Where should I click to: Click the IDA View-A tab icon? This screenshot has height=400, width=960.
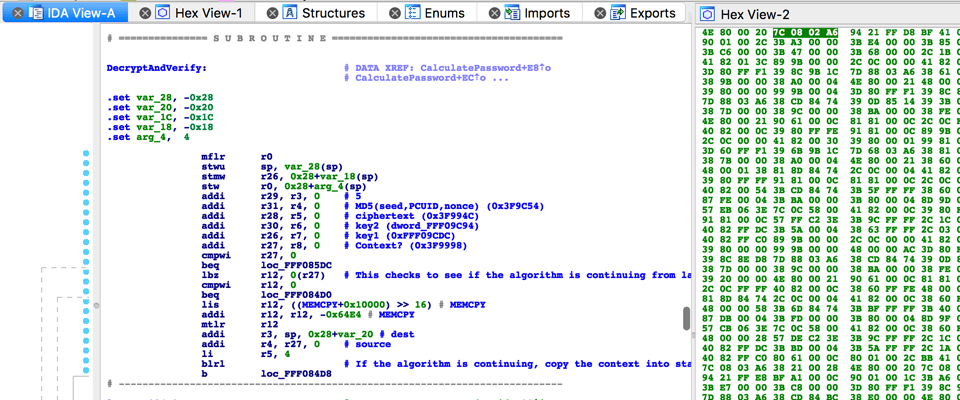point(36,13)
